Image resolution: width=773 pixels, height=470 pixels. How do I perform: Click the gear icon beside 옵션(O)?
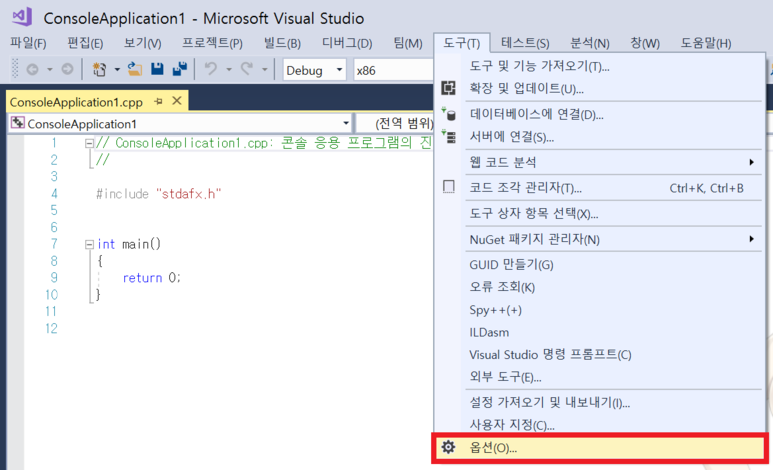tap(448, 447)
